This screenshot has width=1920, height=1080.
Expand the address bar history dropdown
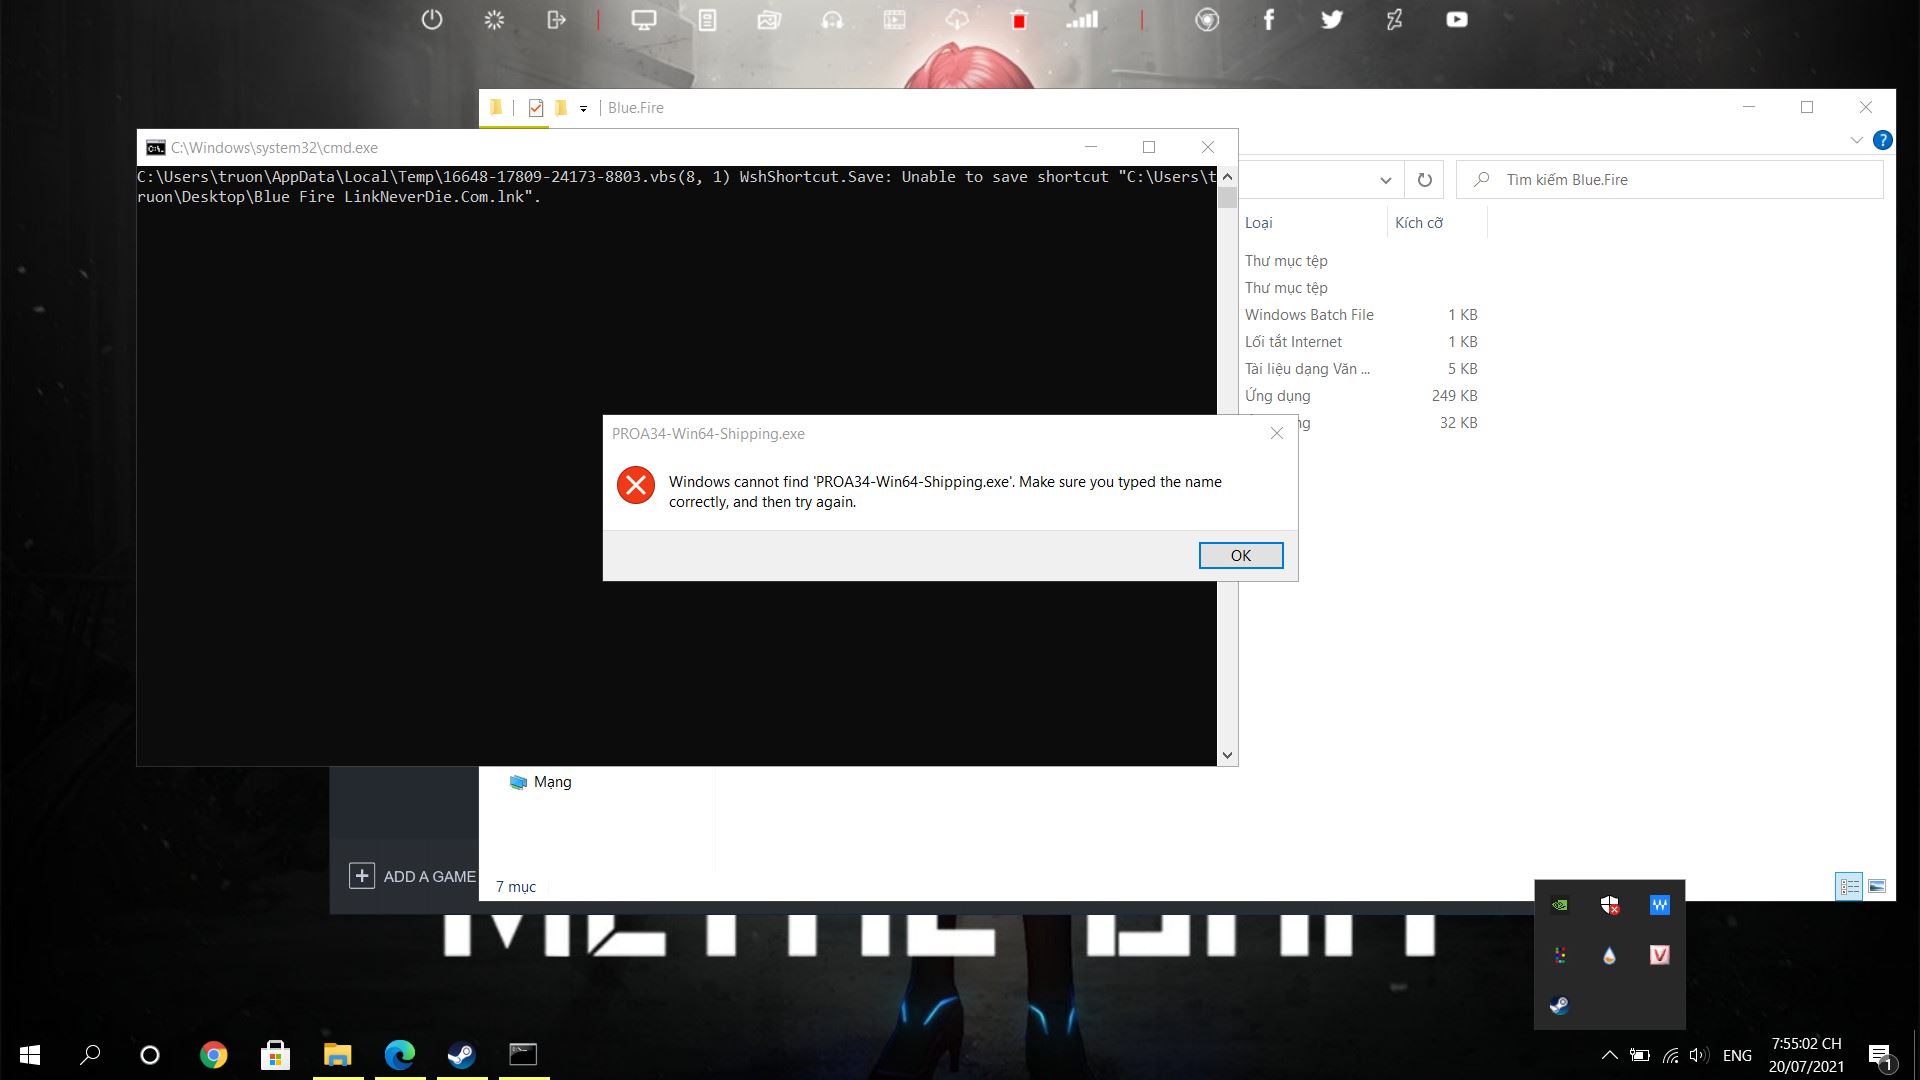click(1385, 180)
